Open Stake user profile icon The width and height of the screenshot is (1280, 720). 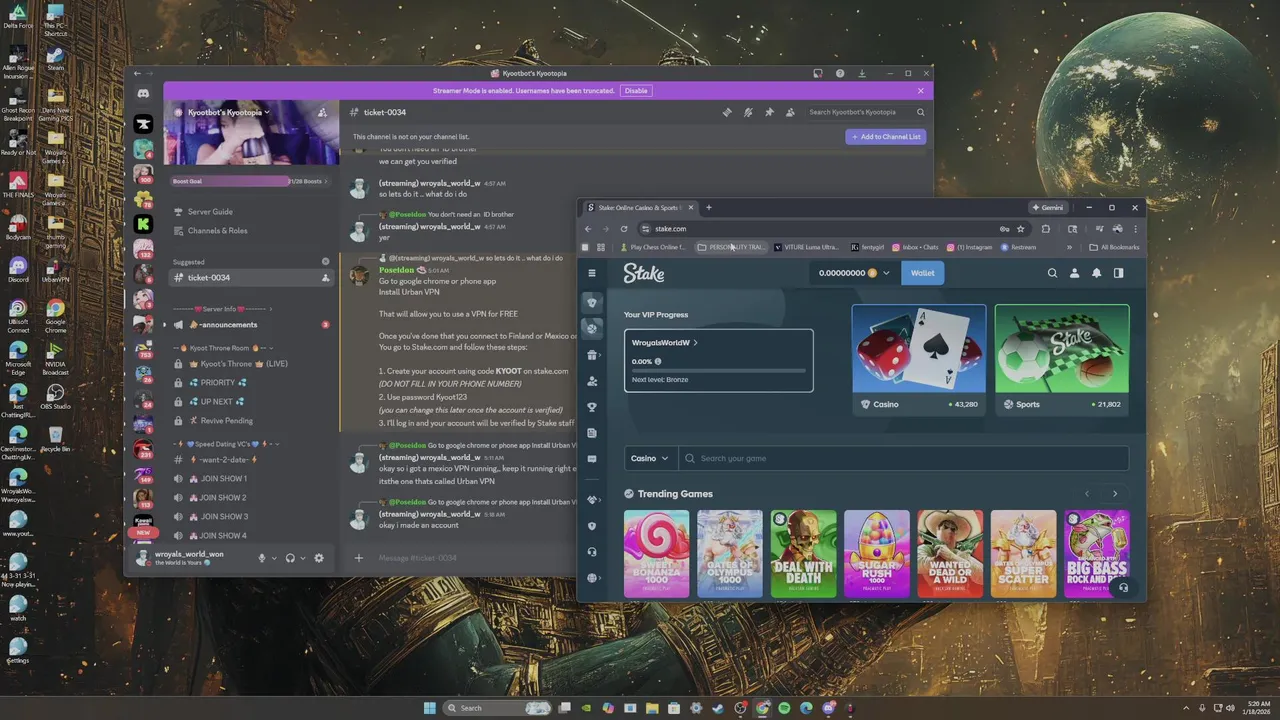click(1075, 273)
